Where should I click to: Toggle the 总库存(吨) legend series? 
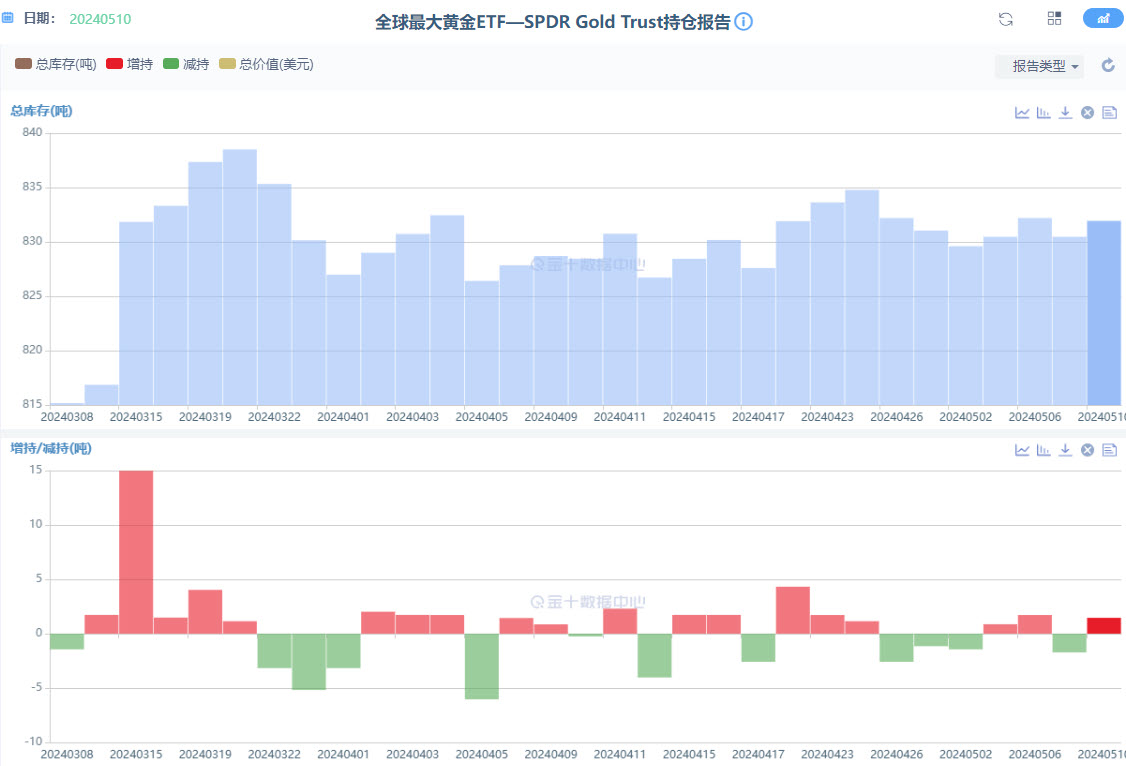(55, 64)
